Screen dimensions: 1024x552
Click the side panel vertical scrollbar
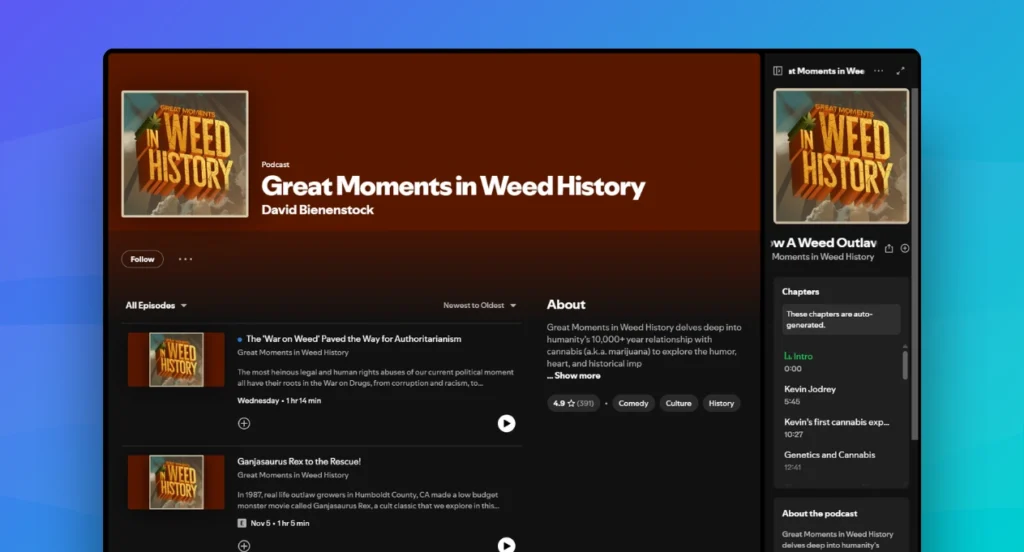click(914, 264)
